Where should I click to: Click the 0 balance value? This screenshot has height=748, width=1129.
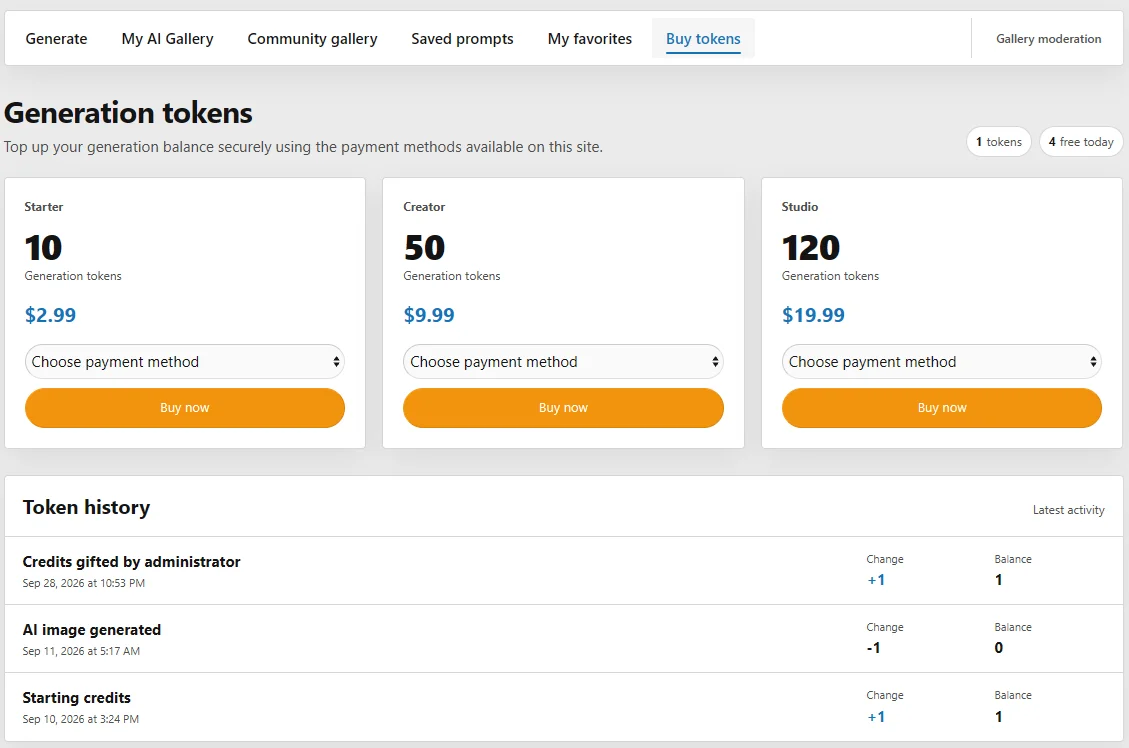999,648
